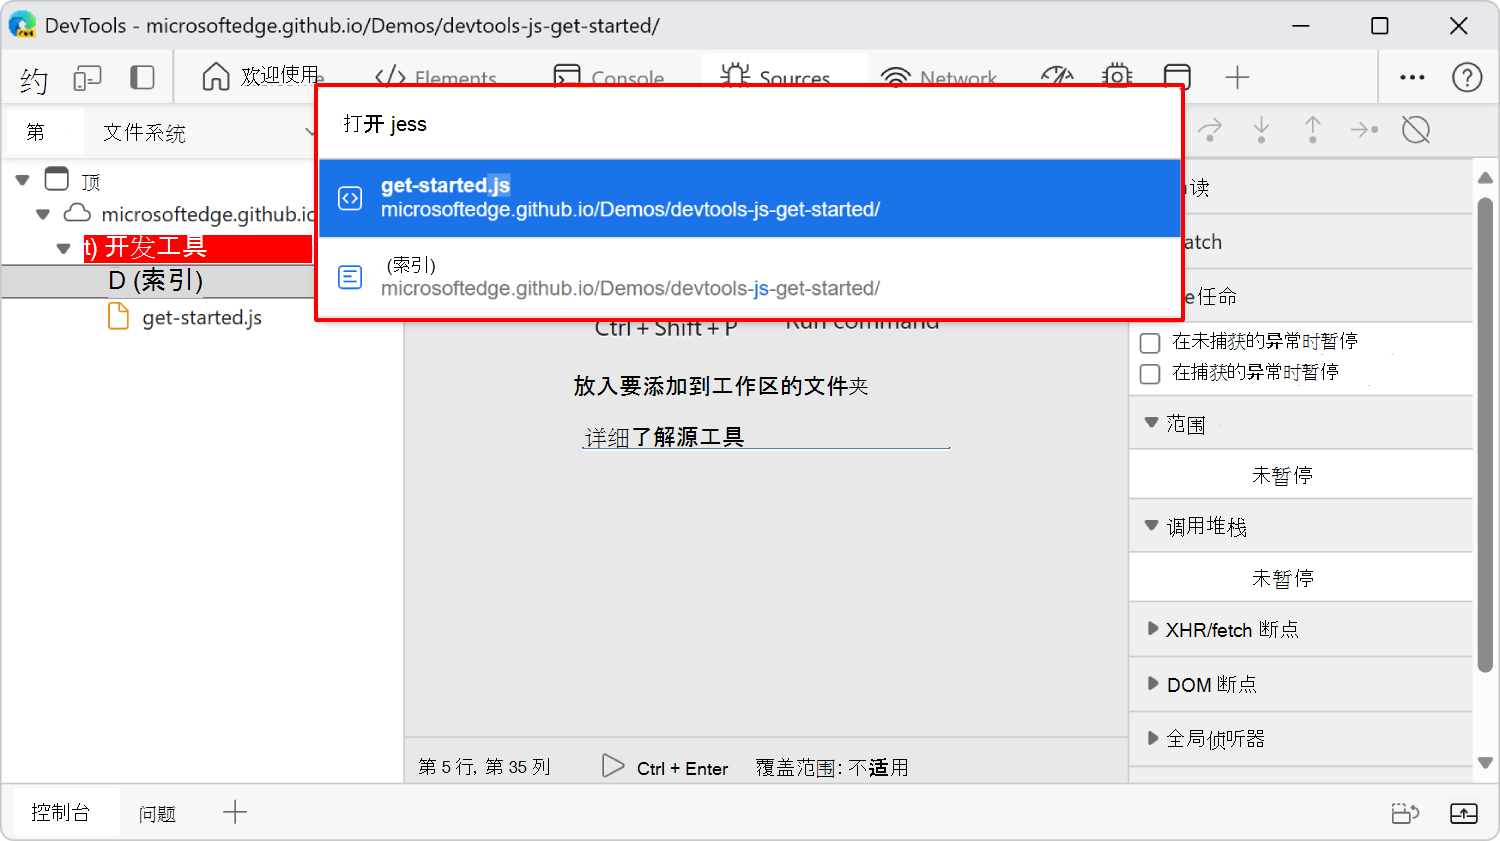
Task: Click 放入要添加到工作区的文件夹 text
Action: (x=721, y=386)
